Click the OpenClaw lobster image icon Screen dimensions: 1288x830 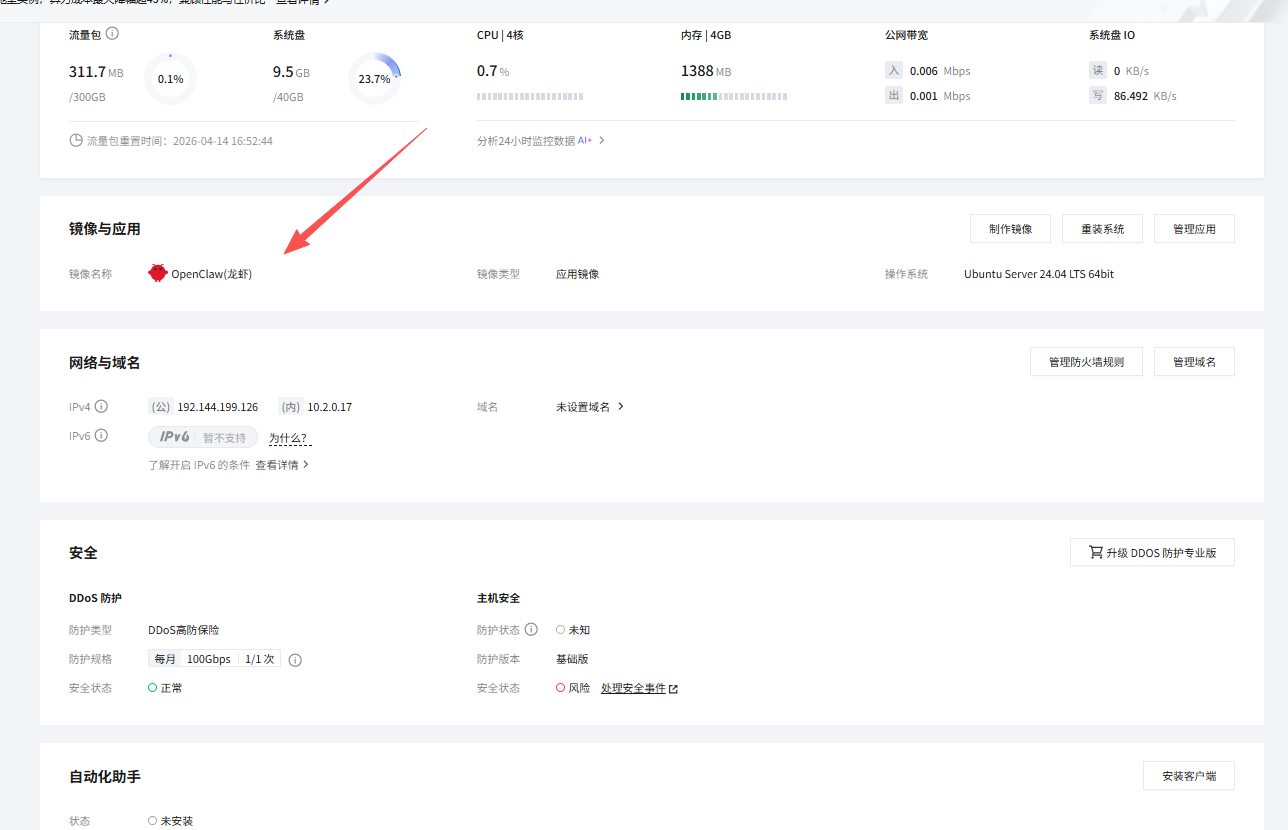click(x=158, y=273)
